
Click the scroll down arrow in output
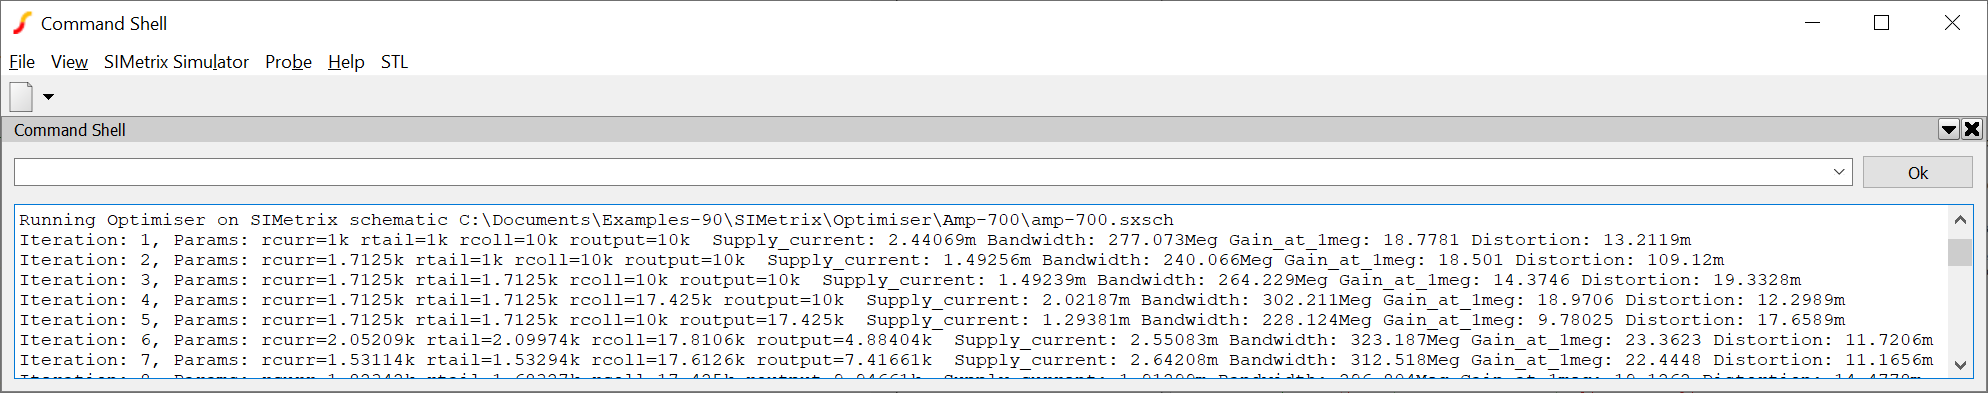tap(1960, 365)
